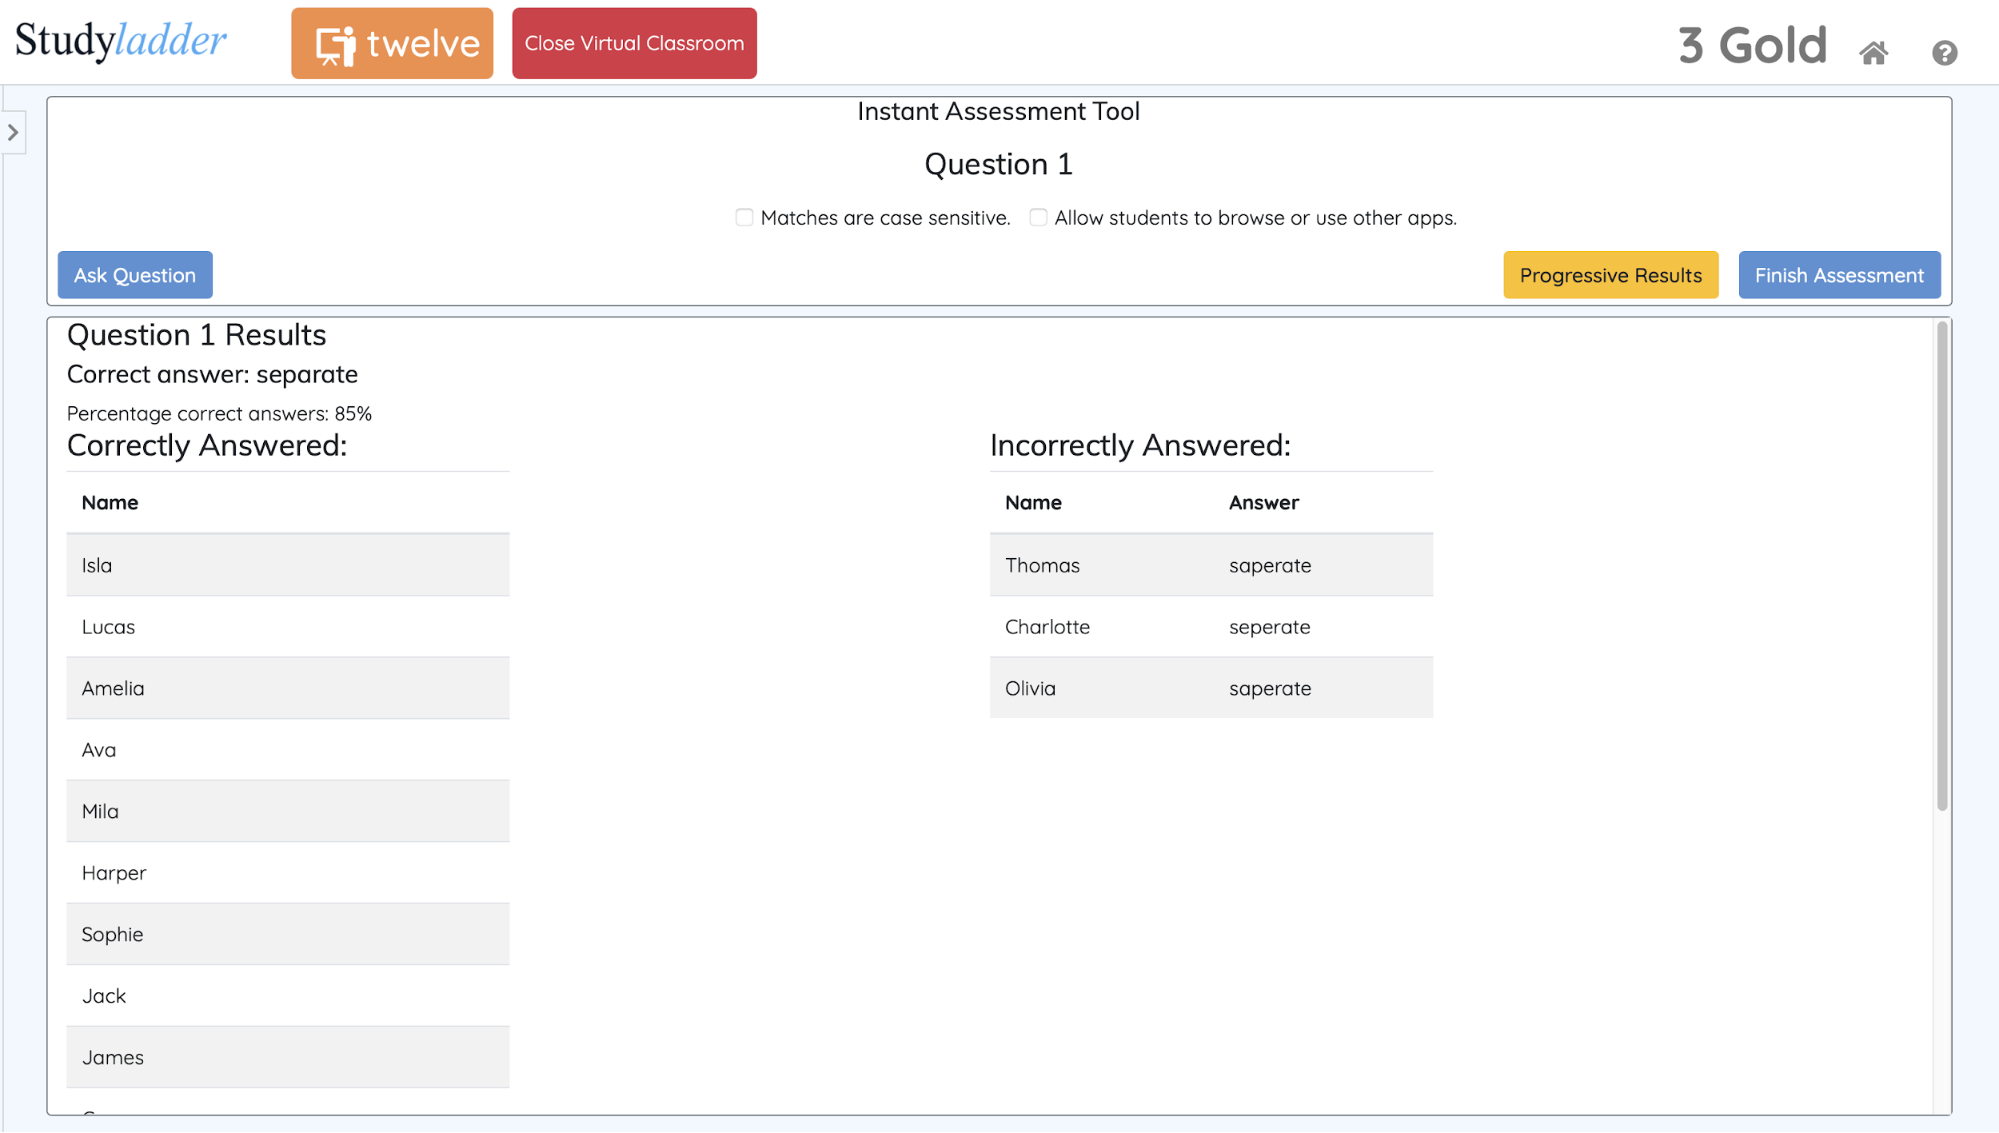Select Charlotte row with answer seperate

tap(1047, 627)
